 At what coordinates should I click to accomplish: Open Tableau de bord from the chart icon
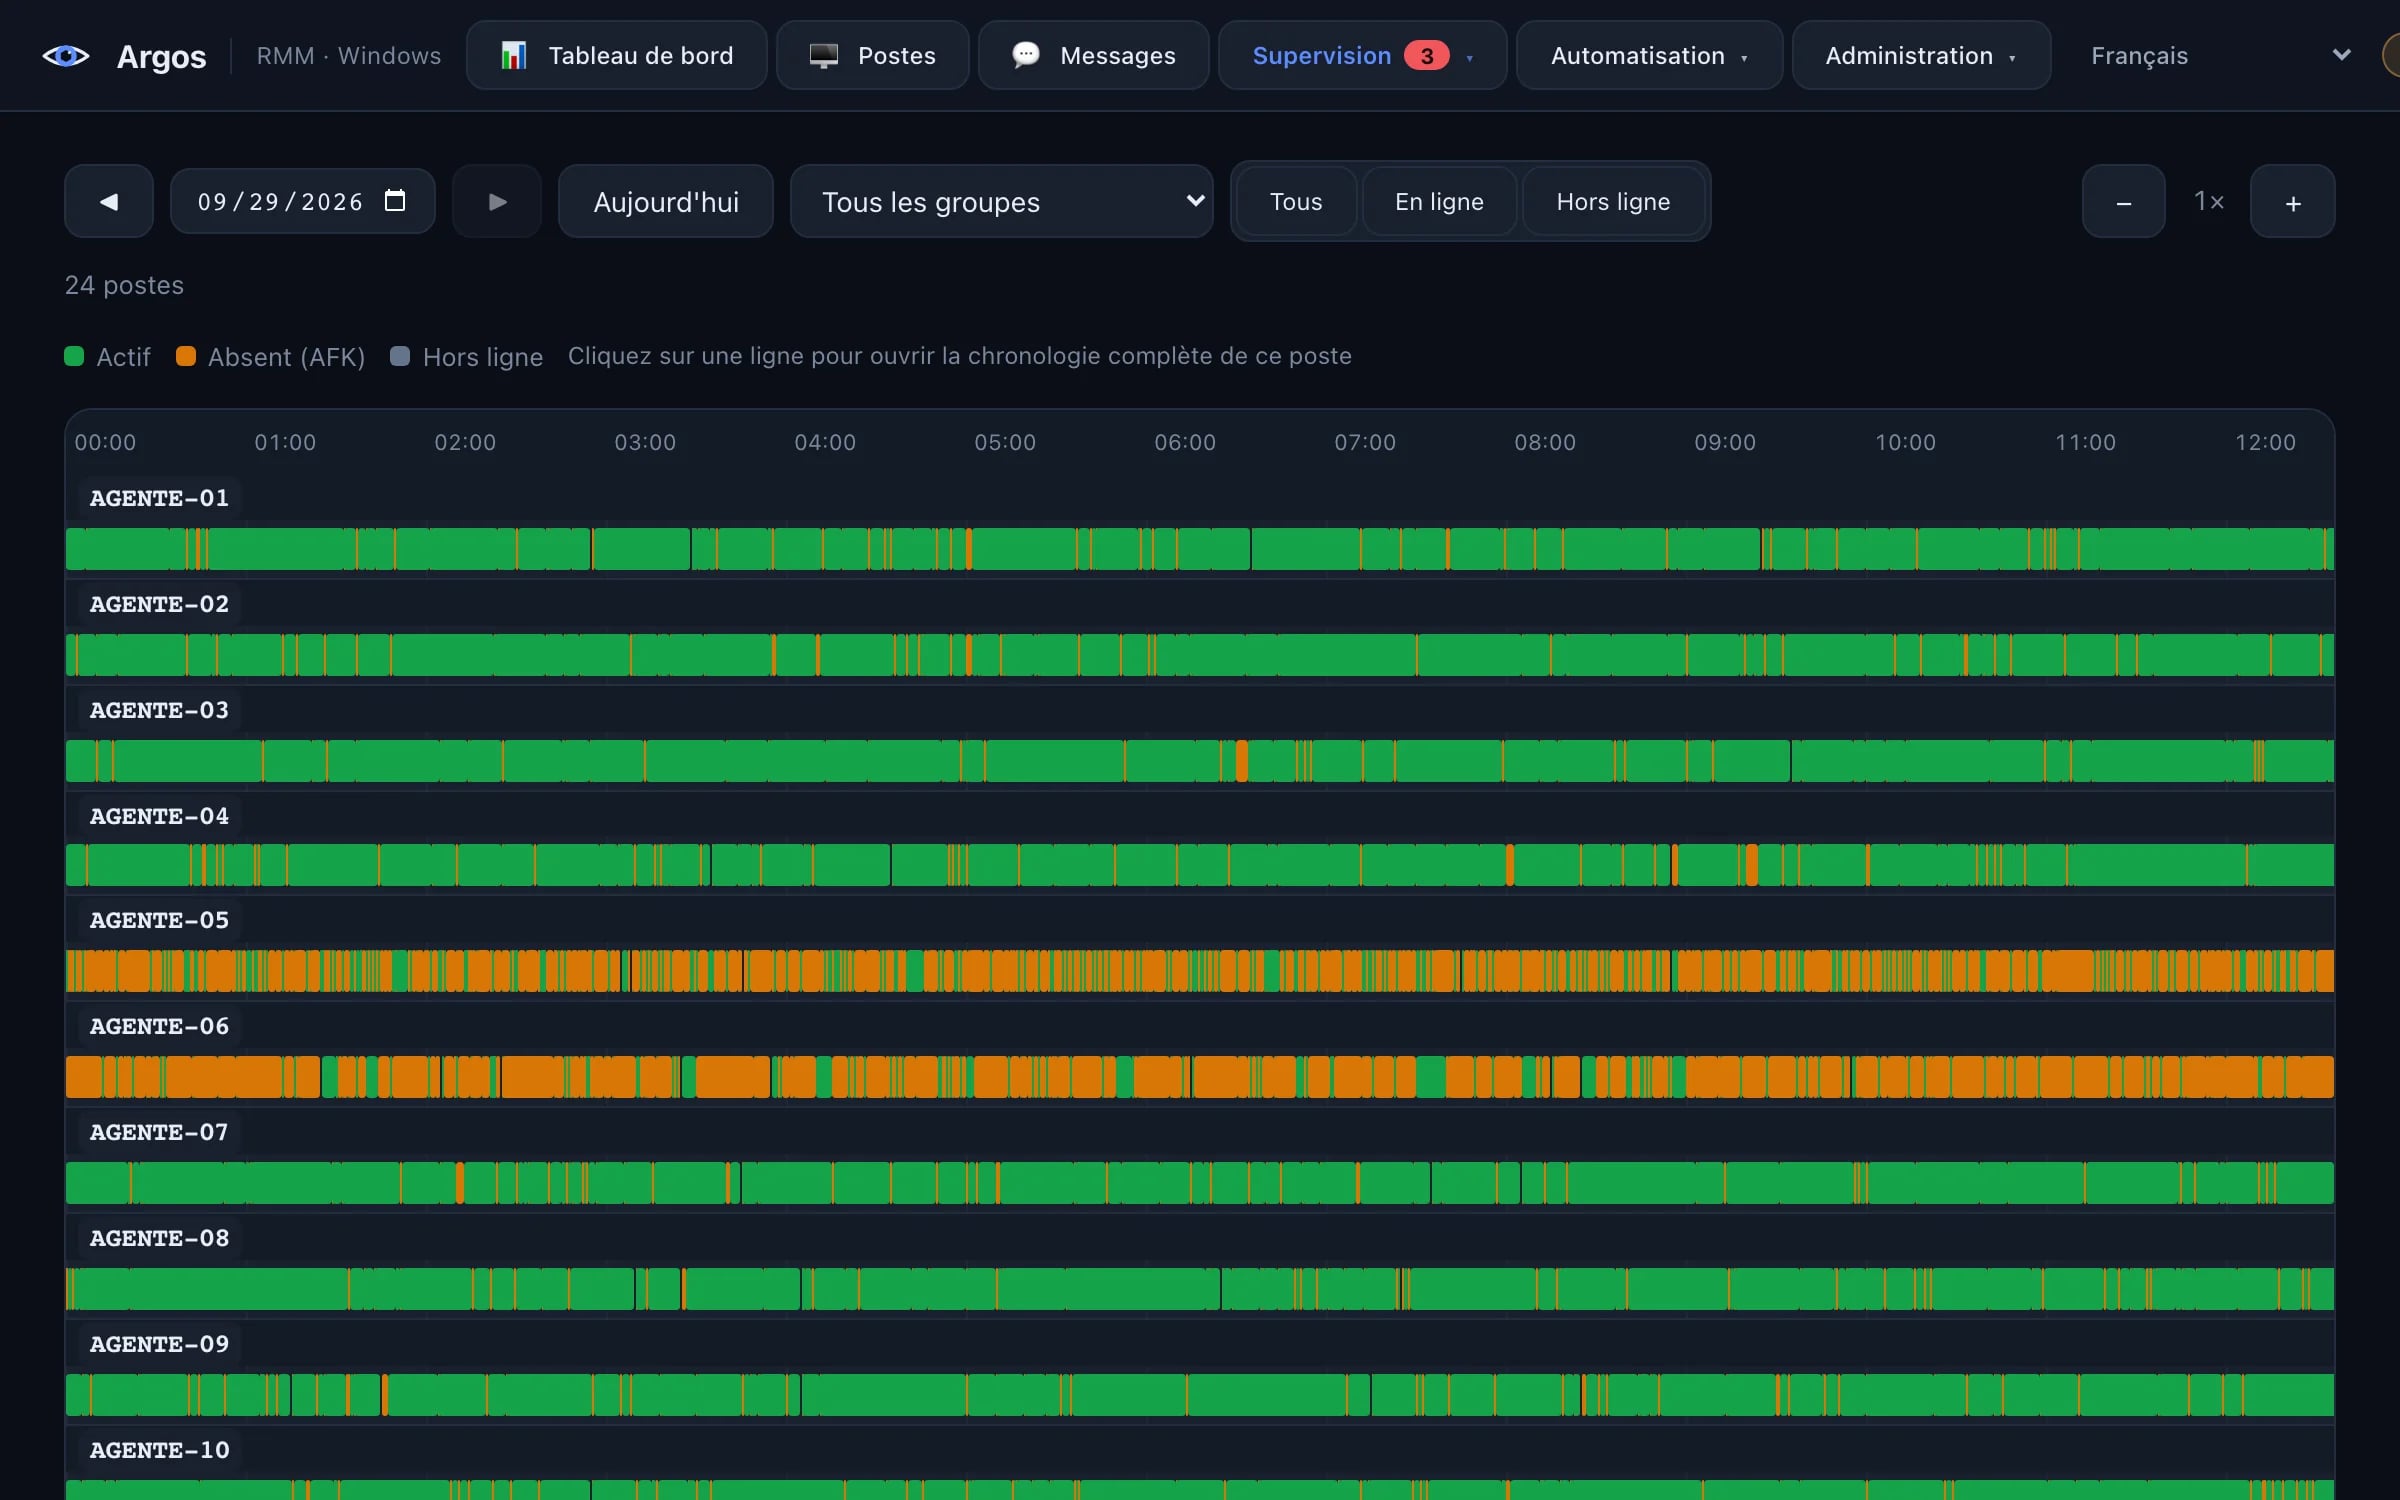click(514, 56)
